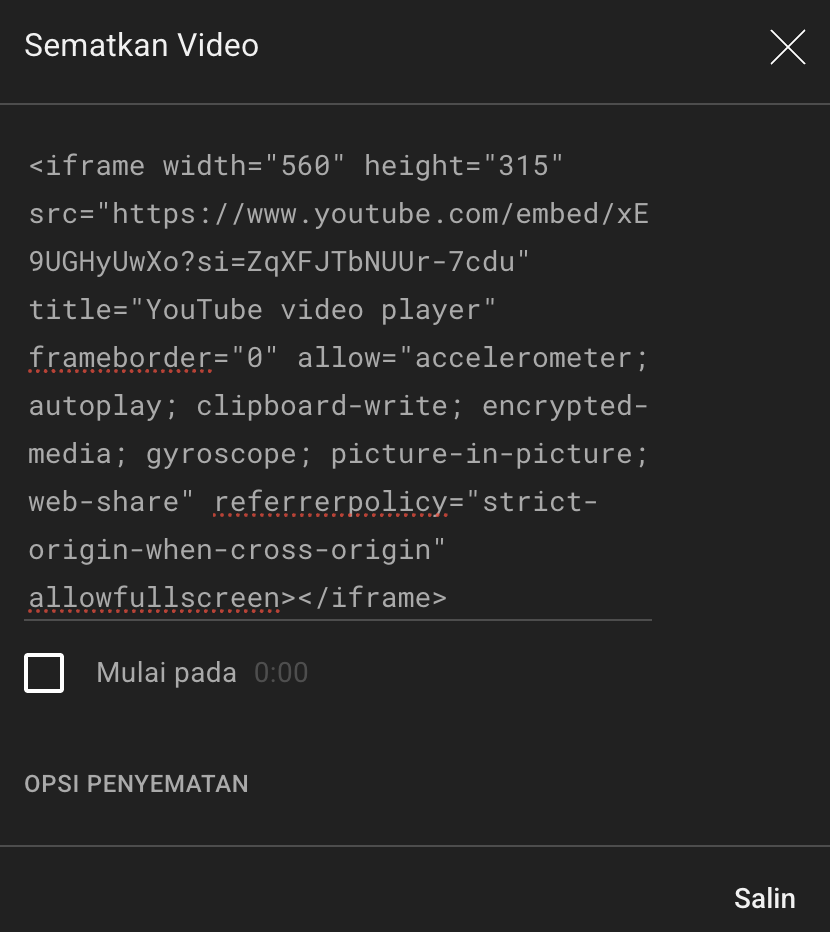Place cursor on width="560" in the code
This screenshot has width=830, height=932.
click(x=254, y=165)
